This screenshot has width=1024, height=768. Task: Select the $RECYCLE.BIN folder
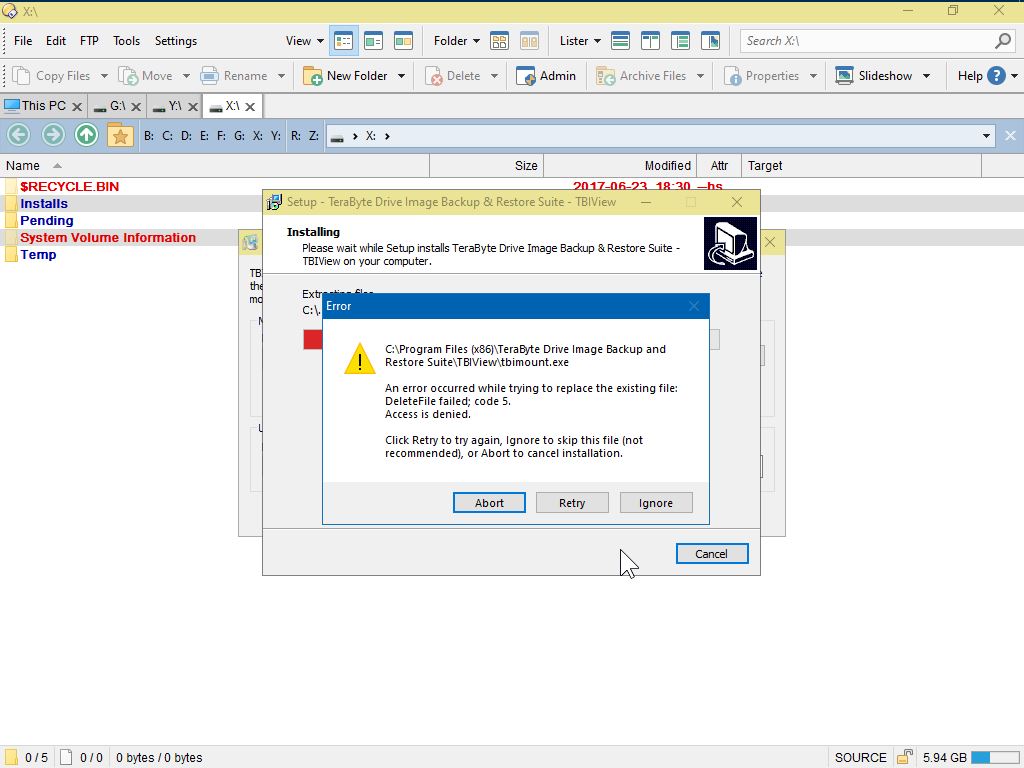69,187
